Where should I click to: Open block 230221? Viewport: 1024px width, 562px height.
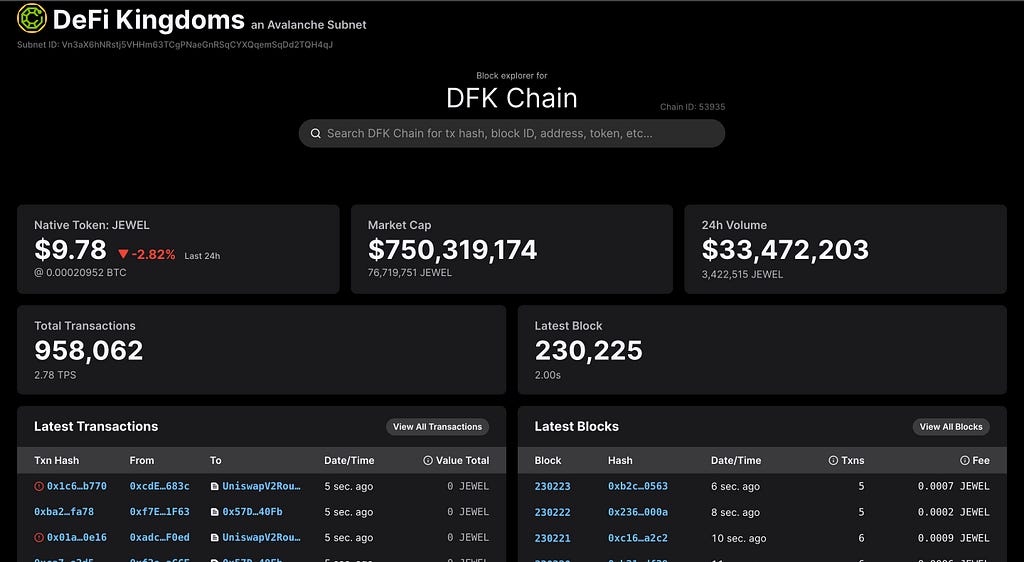pos(552,539)
